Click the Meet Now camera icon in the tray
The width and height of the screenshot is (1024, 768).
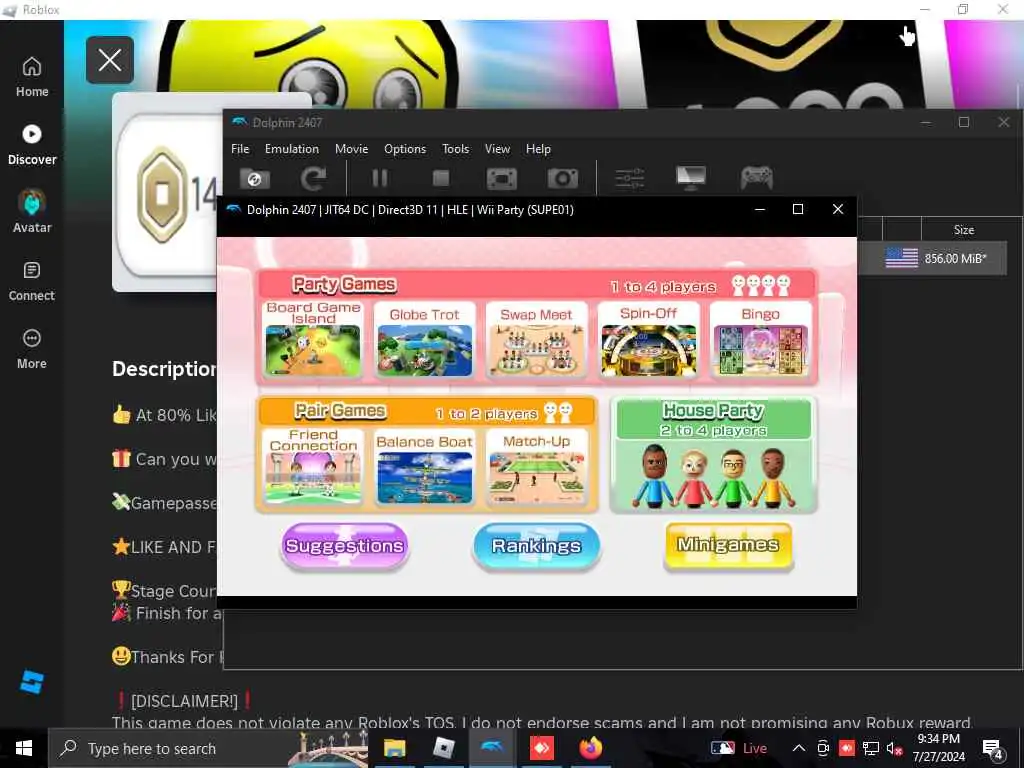coord(823,748)
